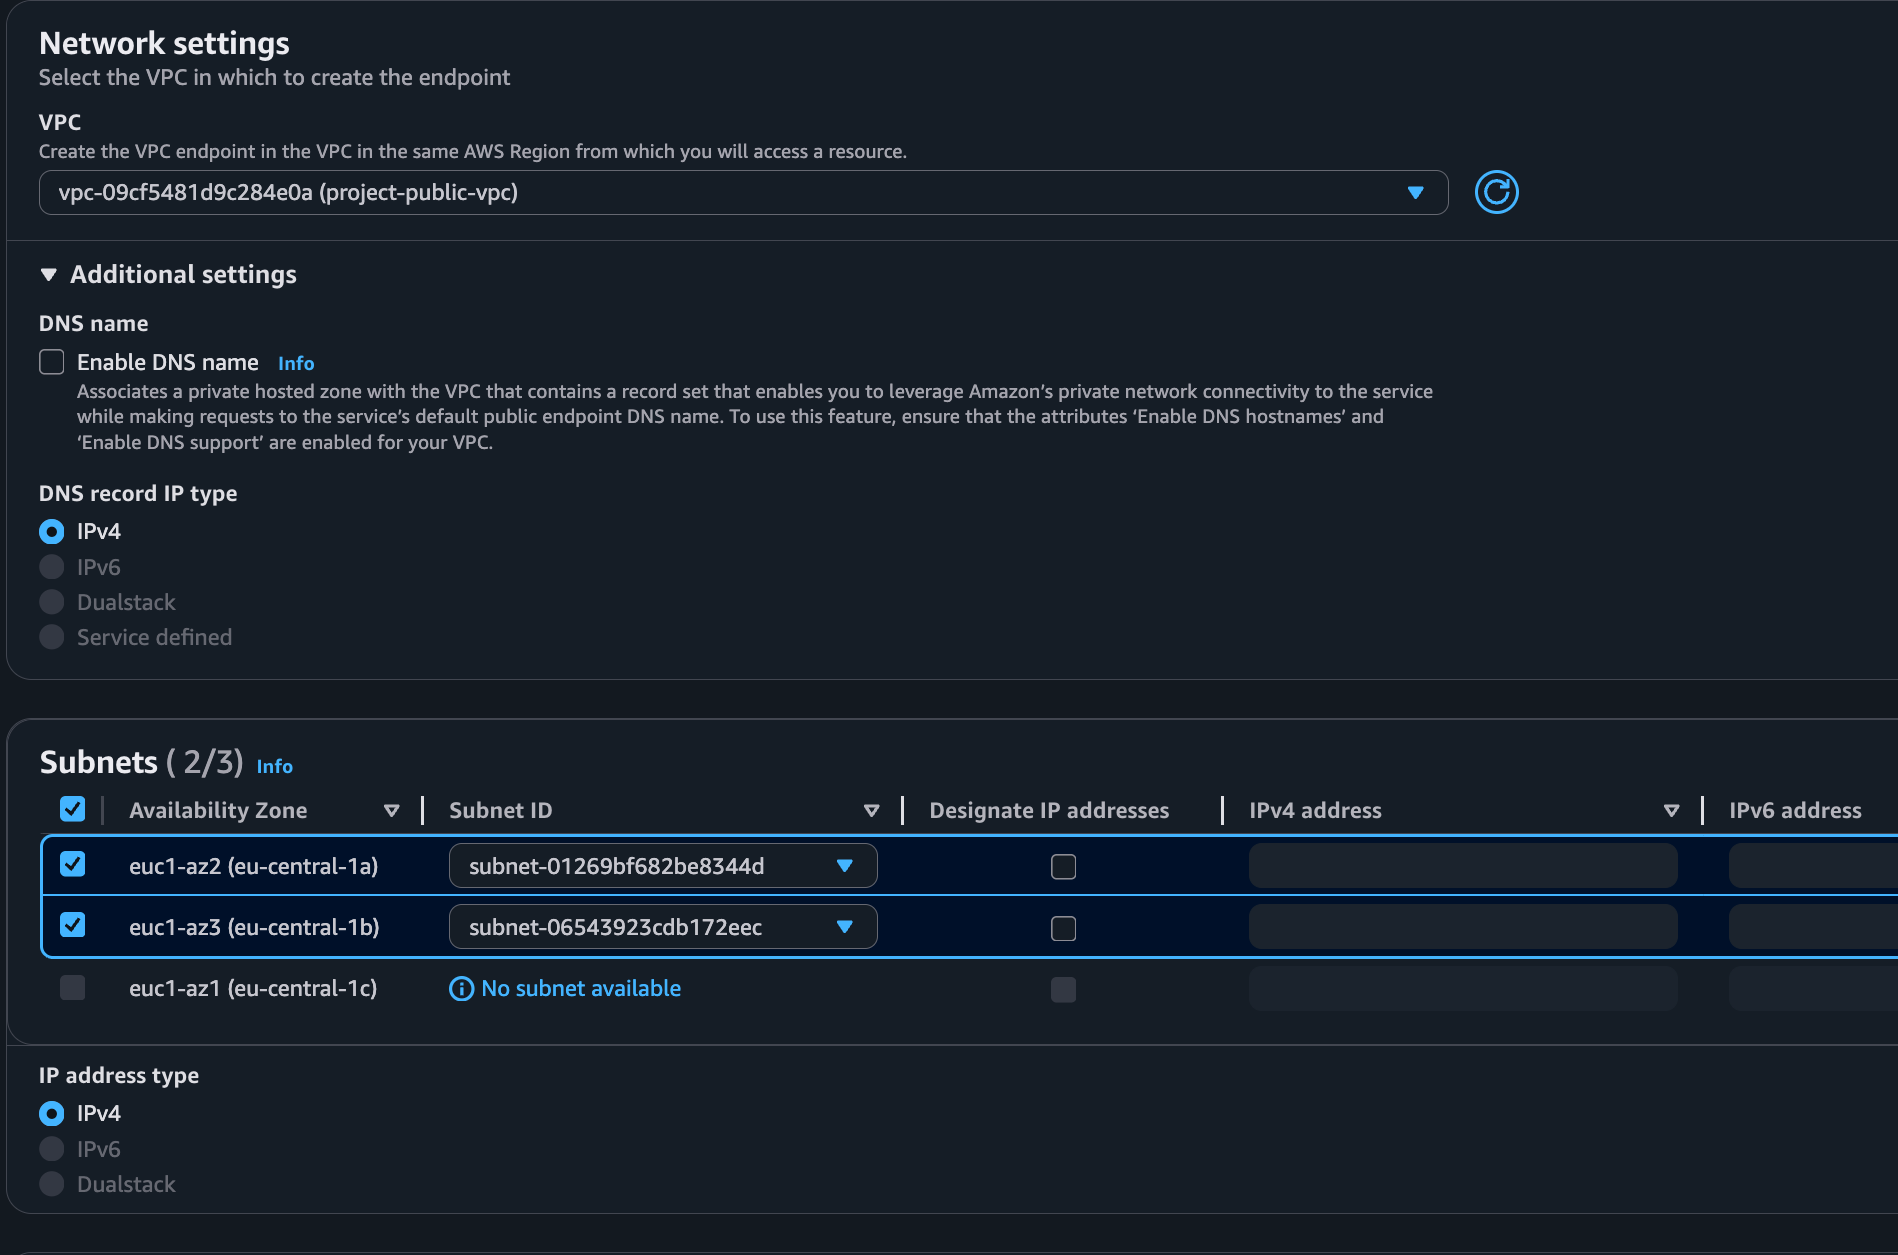Click the info icon beside No subnet available
This screenshot has width=1898, height=1255.
coord(460,988)
